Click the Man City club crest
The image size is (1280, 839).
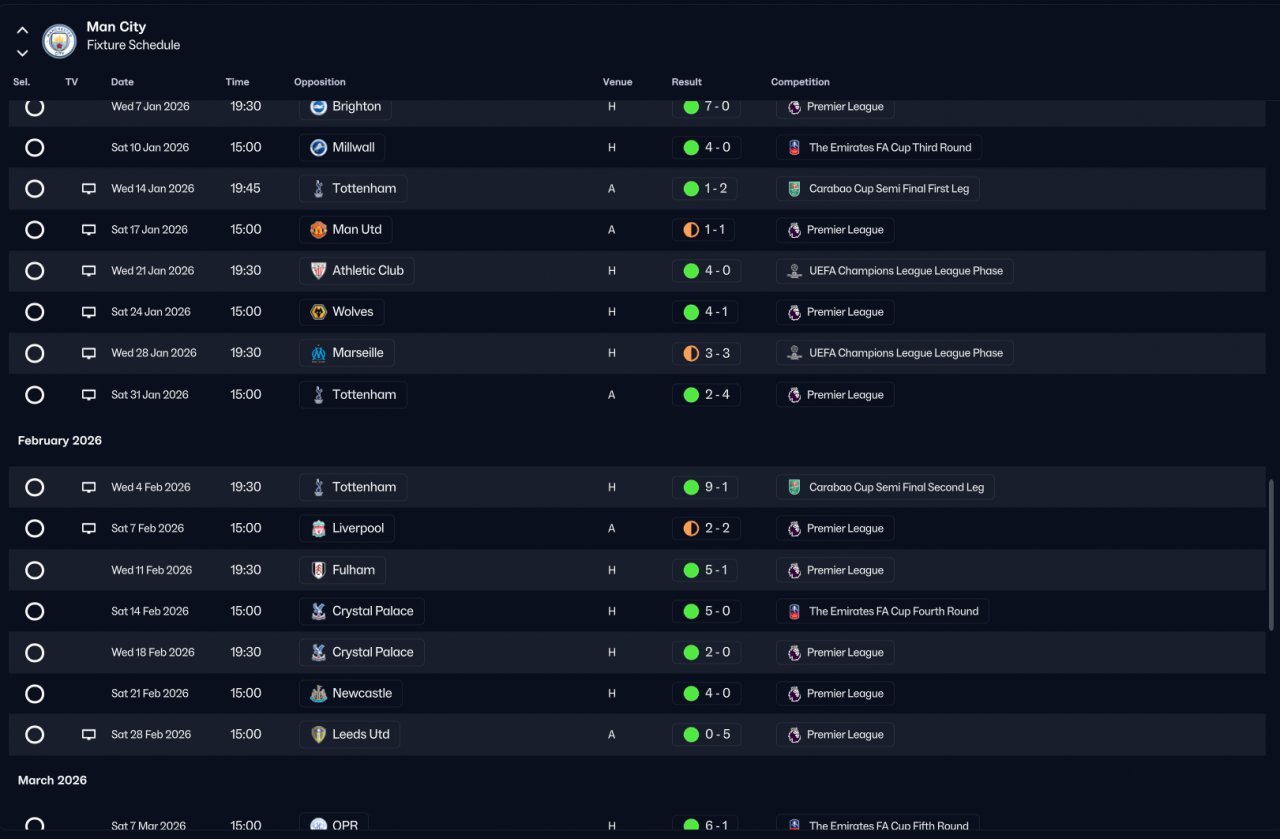click(59, 41)
